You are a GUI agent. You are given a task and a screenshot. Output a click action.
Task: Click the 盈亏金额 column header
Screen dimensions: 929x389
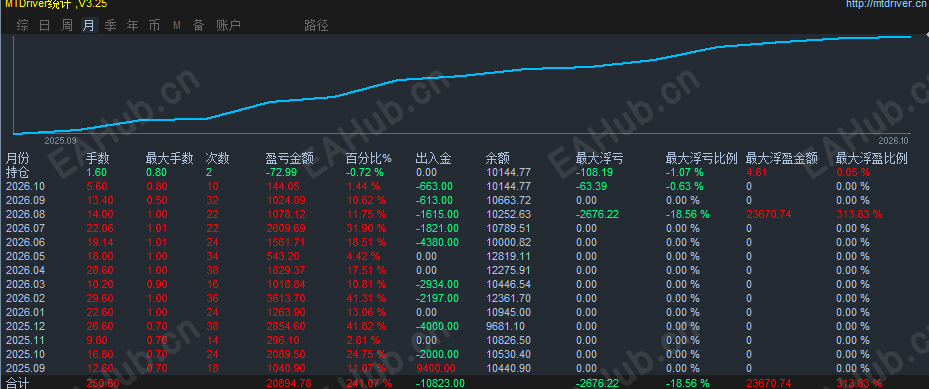click(289, 159)
